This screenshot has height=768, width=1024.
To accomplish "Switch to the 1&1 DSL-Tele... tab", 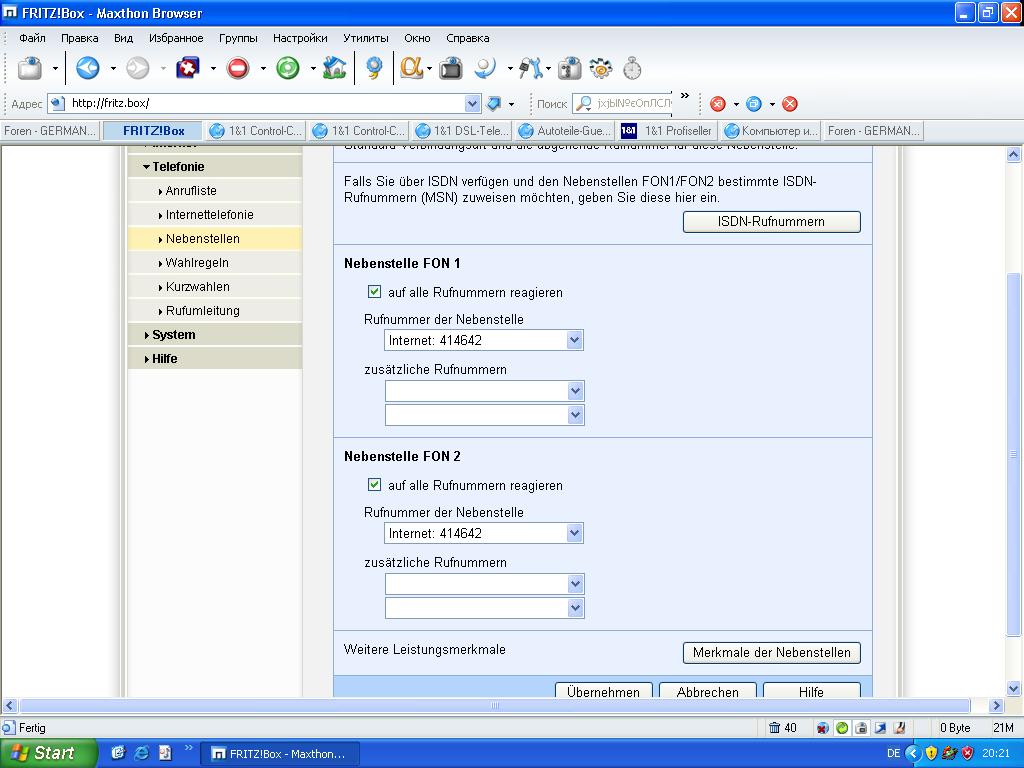I will coord(463,131).
